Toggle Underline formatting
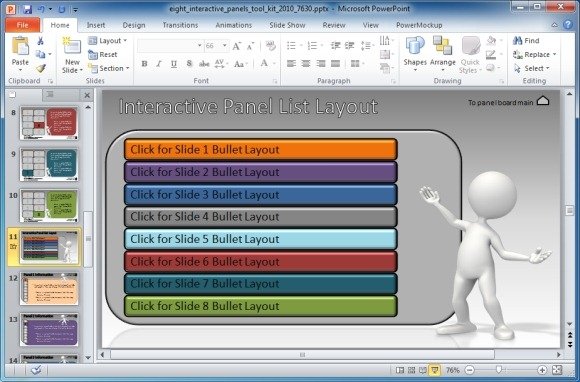 (174, 64)
